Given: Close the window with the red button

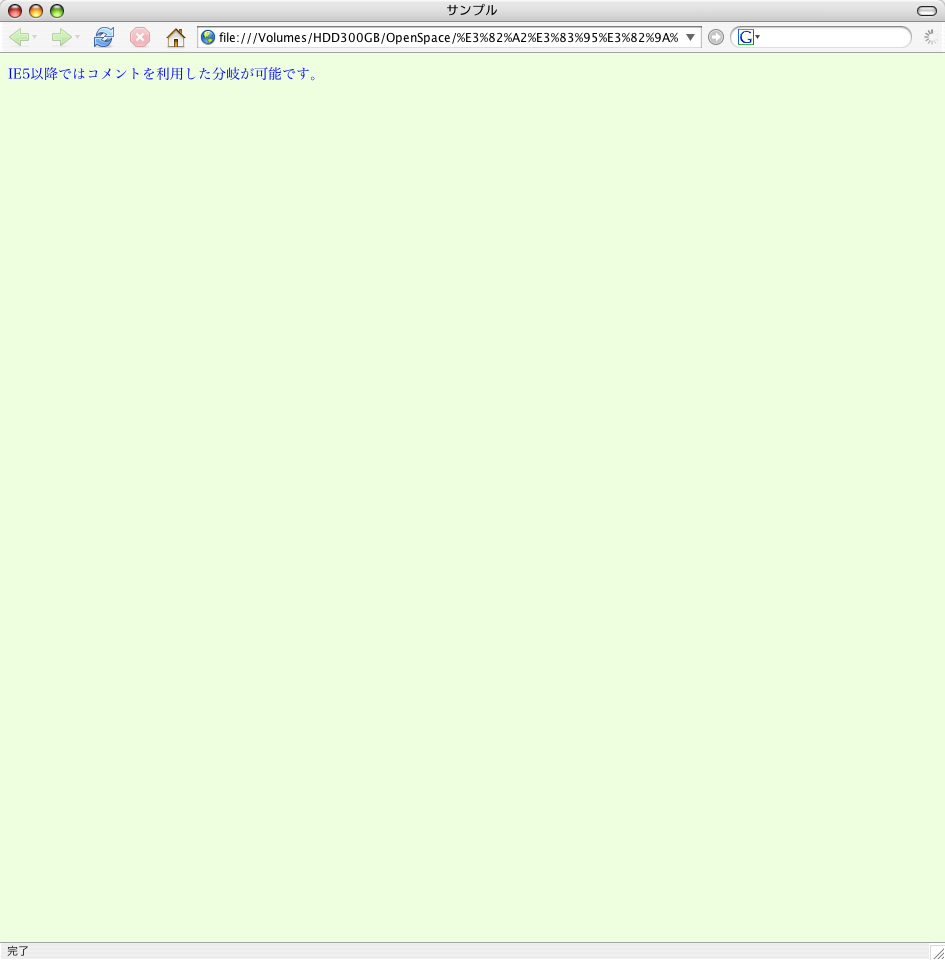Looking at the screenshot, I should tap(15, 10).
